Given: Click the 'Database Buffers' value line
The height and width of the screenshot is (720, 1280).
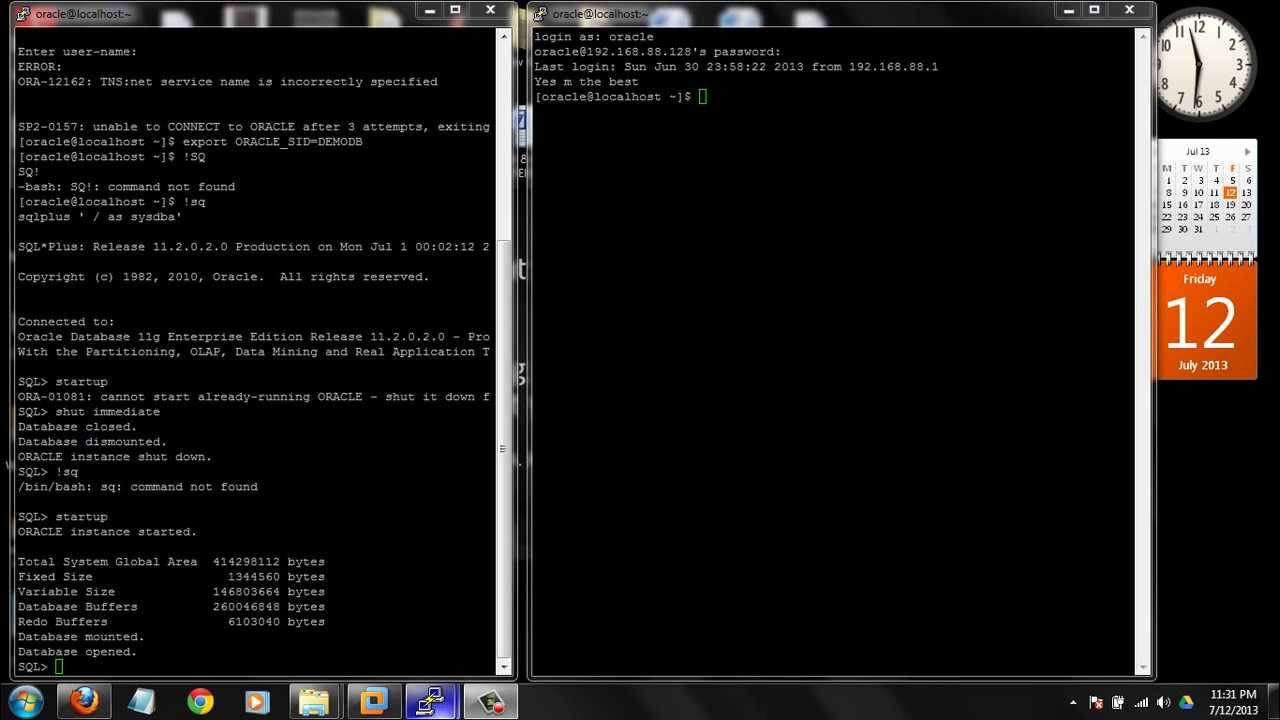Looking at the screenshot, I should (171, 607).
